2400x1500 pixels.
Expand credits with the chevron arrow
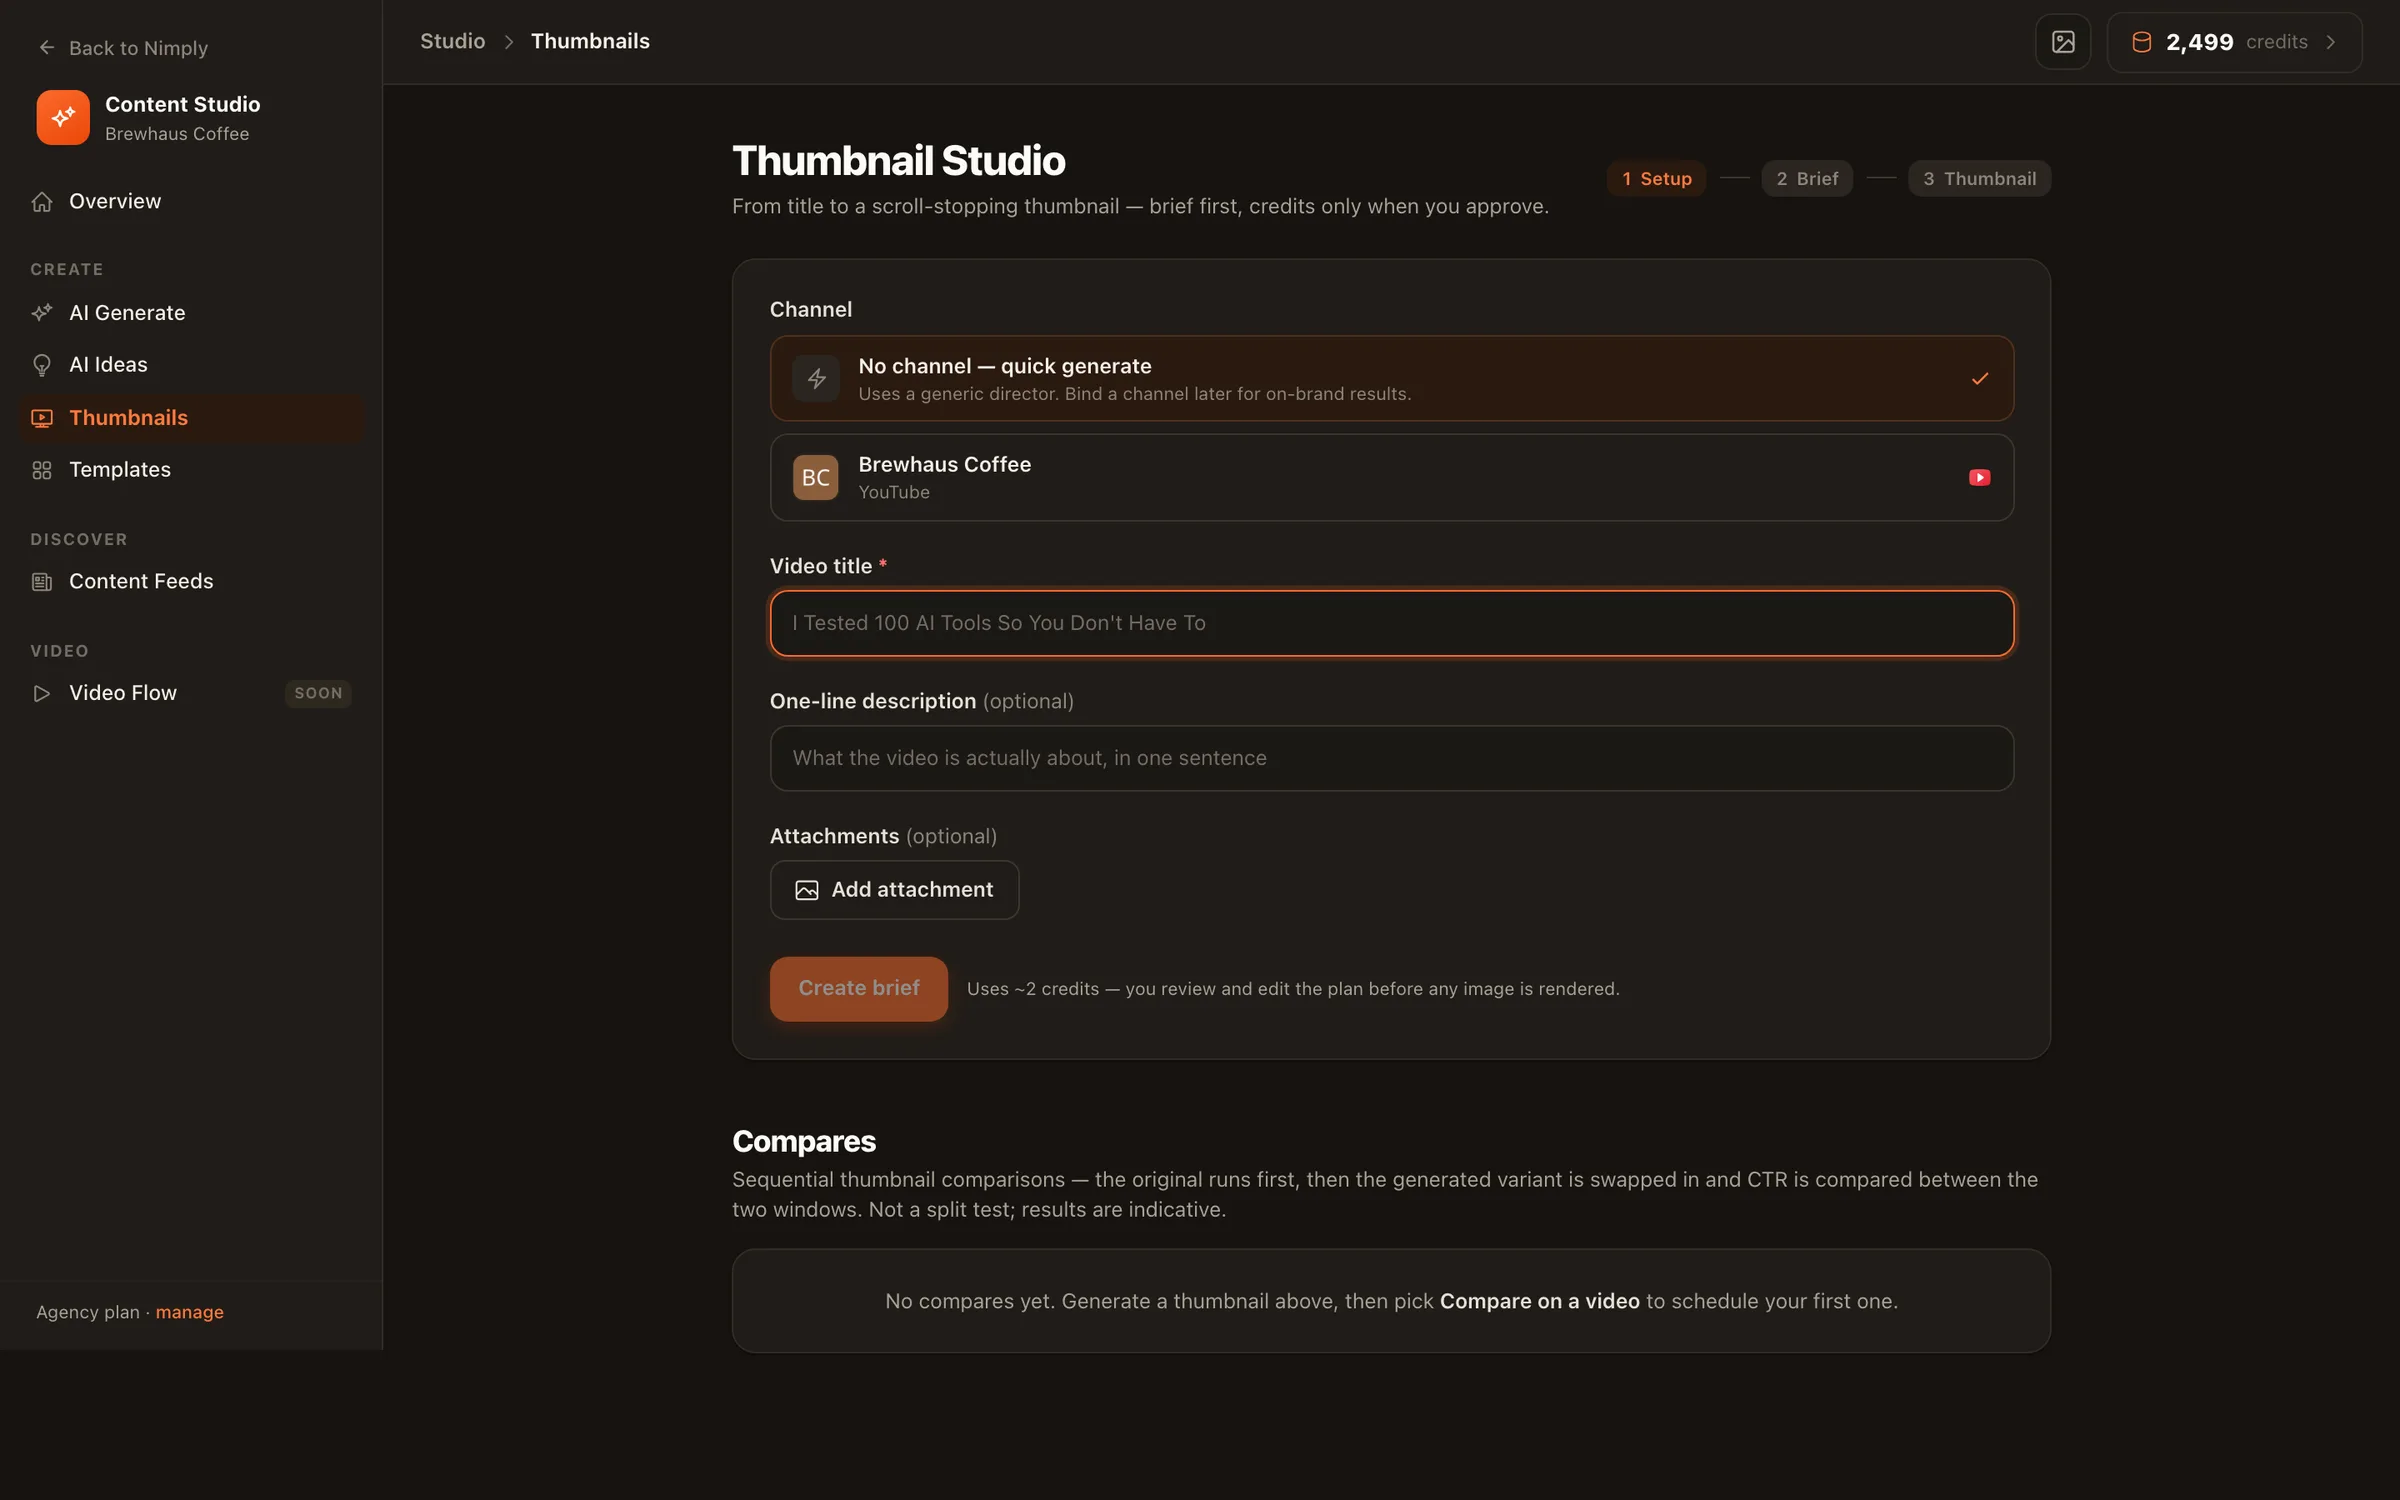(2331, 42)
